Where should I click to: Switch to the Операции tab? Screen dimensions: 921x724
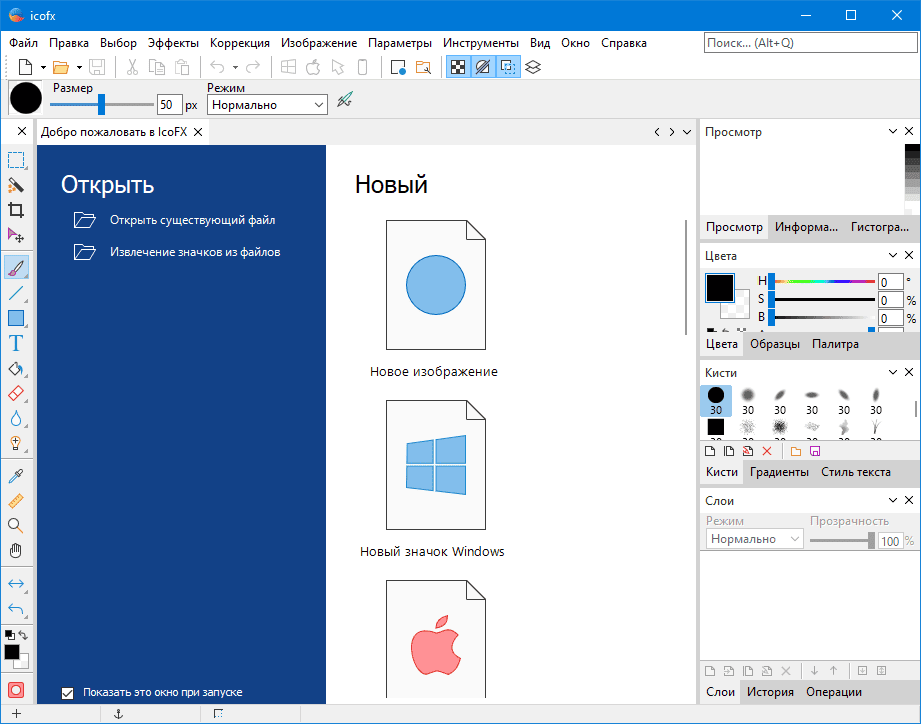point(833,692)
